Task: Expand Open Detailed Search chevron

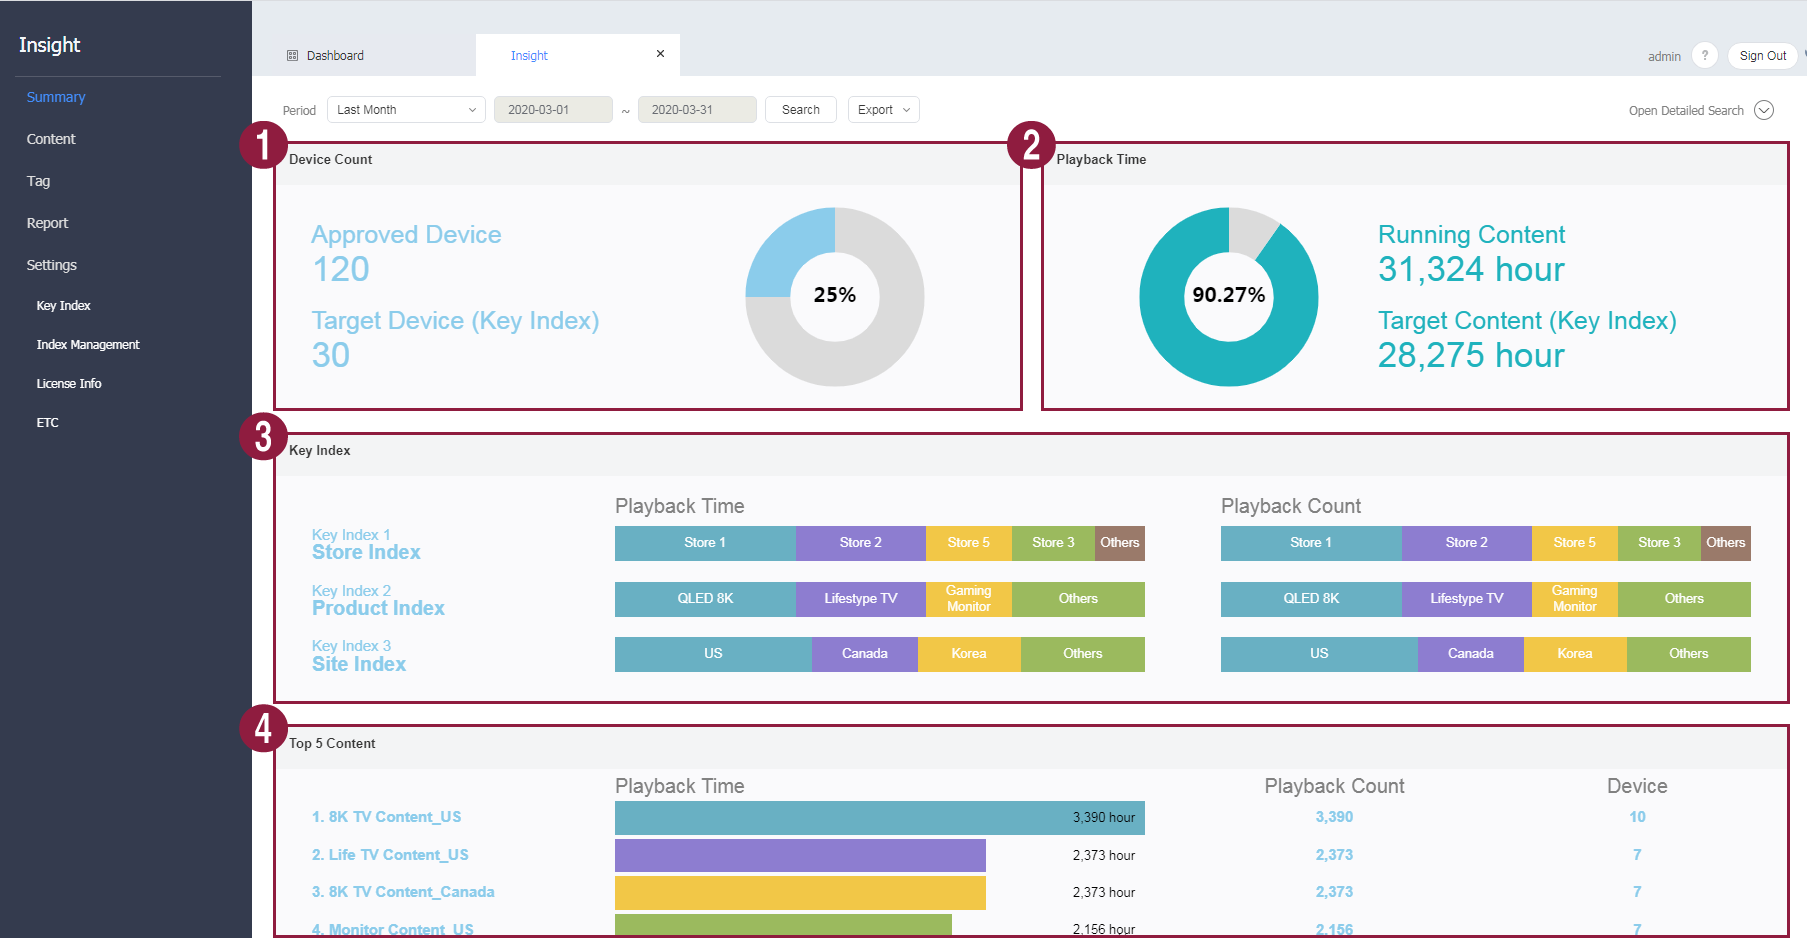Action: point(1764,110)
